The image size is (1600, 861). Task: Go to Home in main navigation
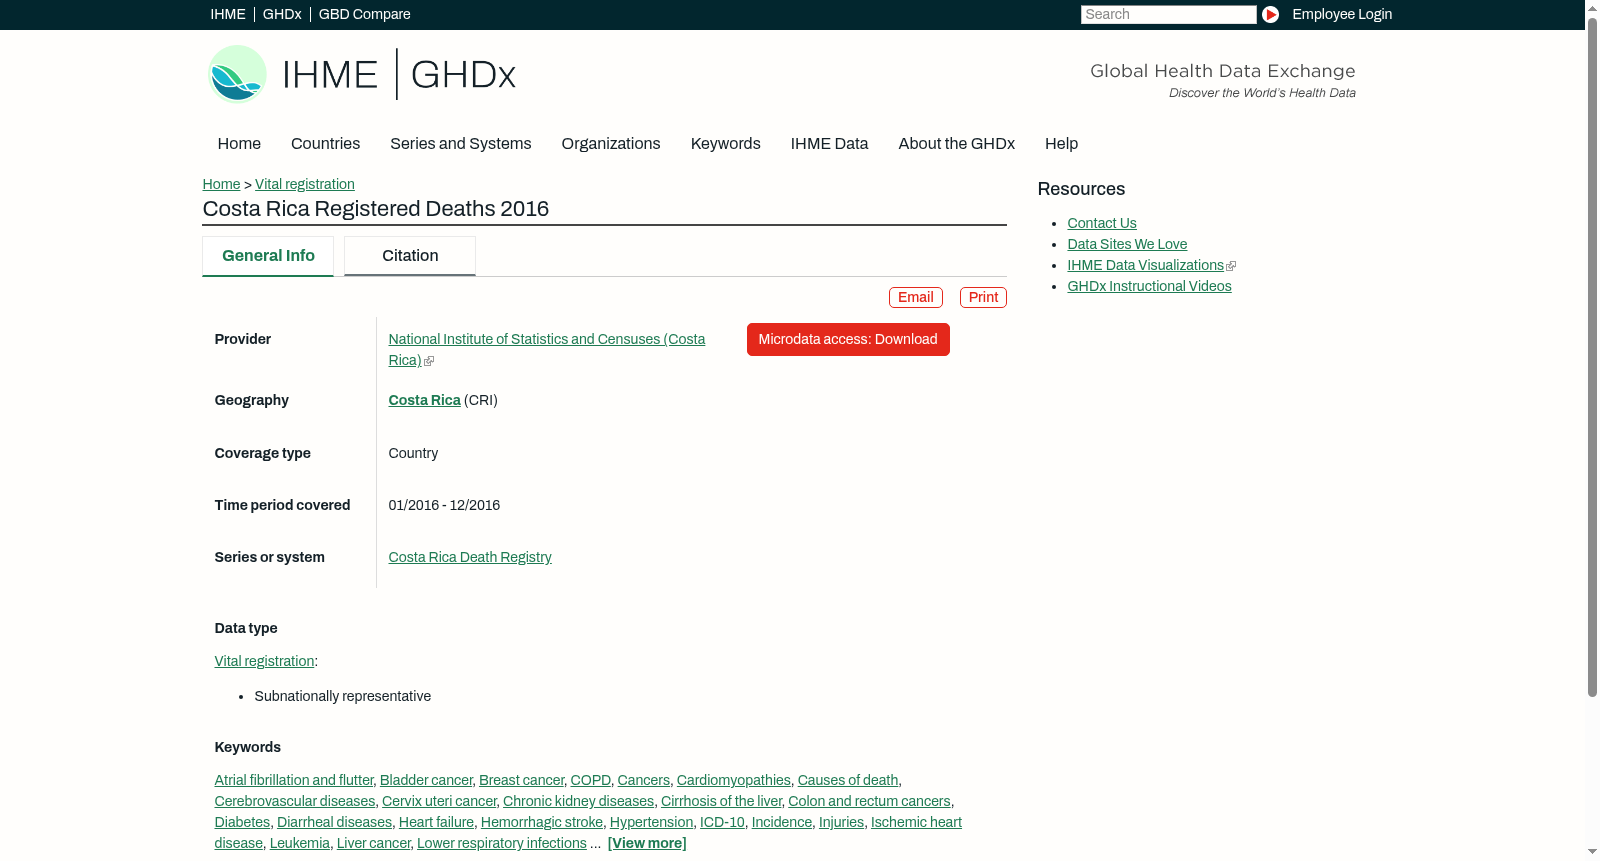click(239, 143)
